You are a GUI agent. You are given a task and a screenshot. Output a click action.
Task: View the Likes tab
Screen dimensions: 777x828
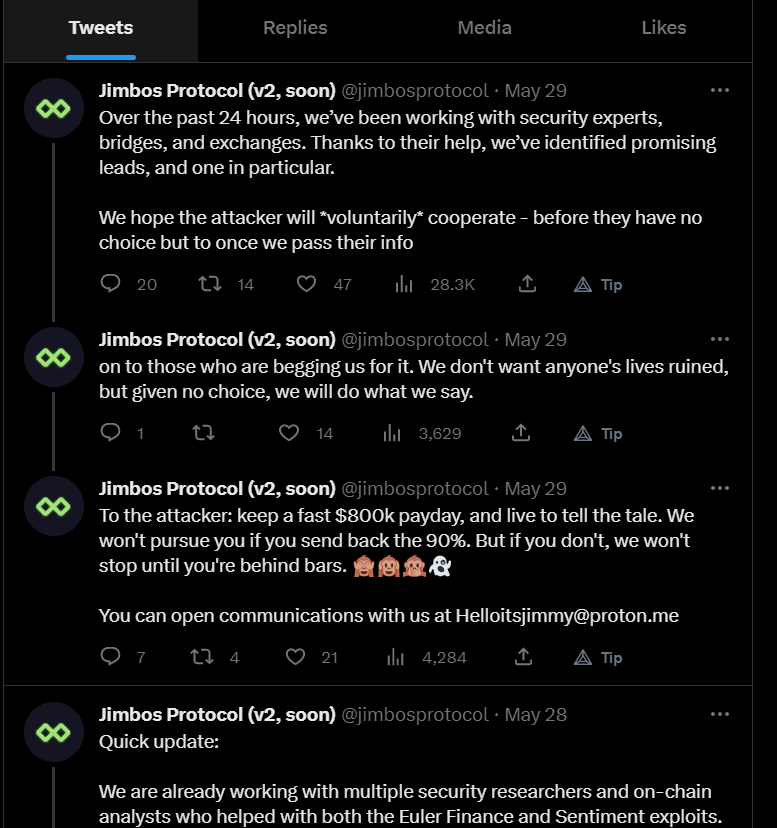click(x=664, y=28)
